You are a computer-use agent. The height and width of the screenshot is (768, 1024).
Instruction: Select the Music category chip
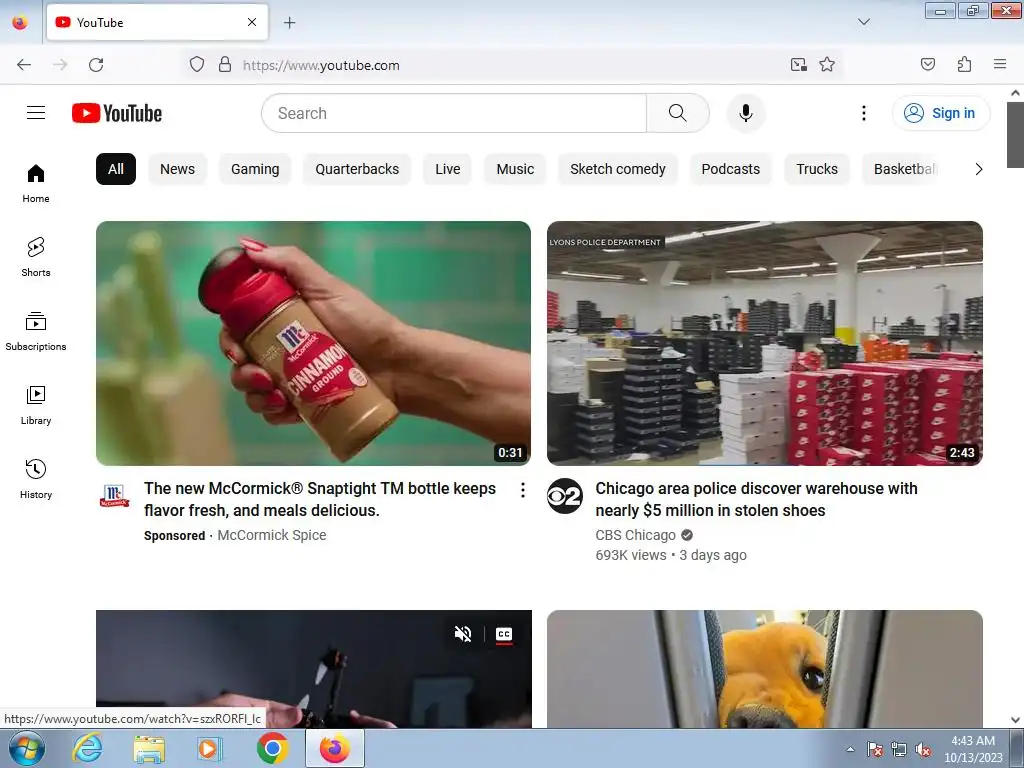point(515,169)
